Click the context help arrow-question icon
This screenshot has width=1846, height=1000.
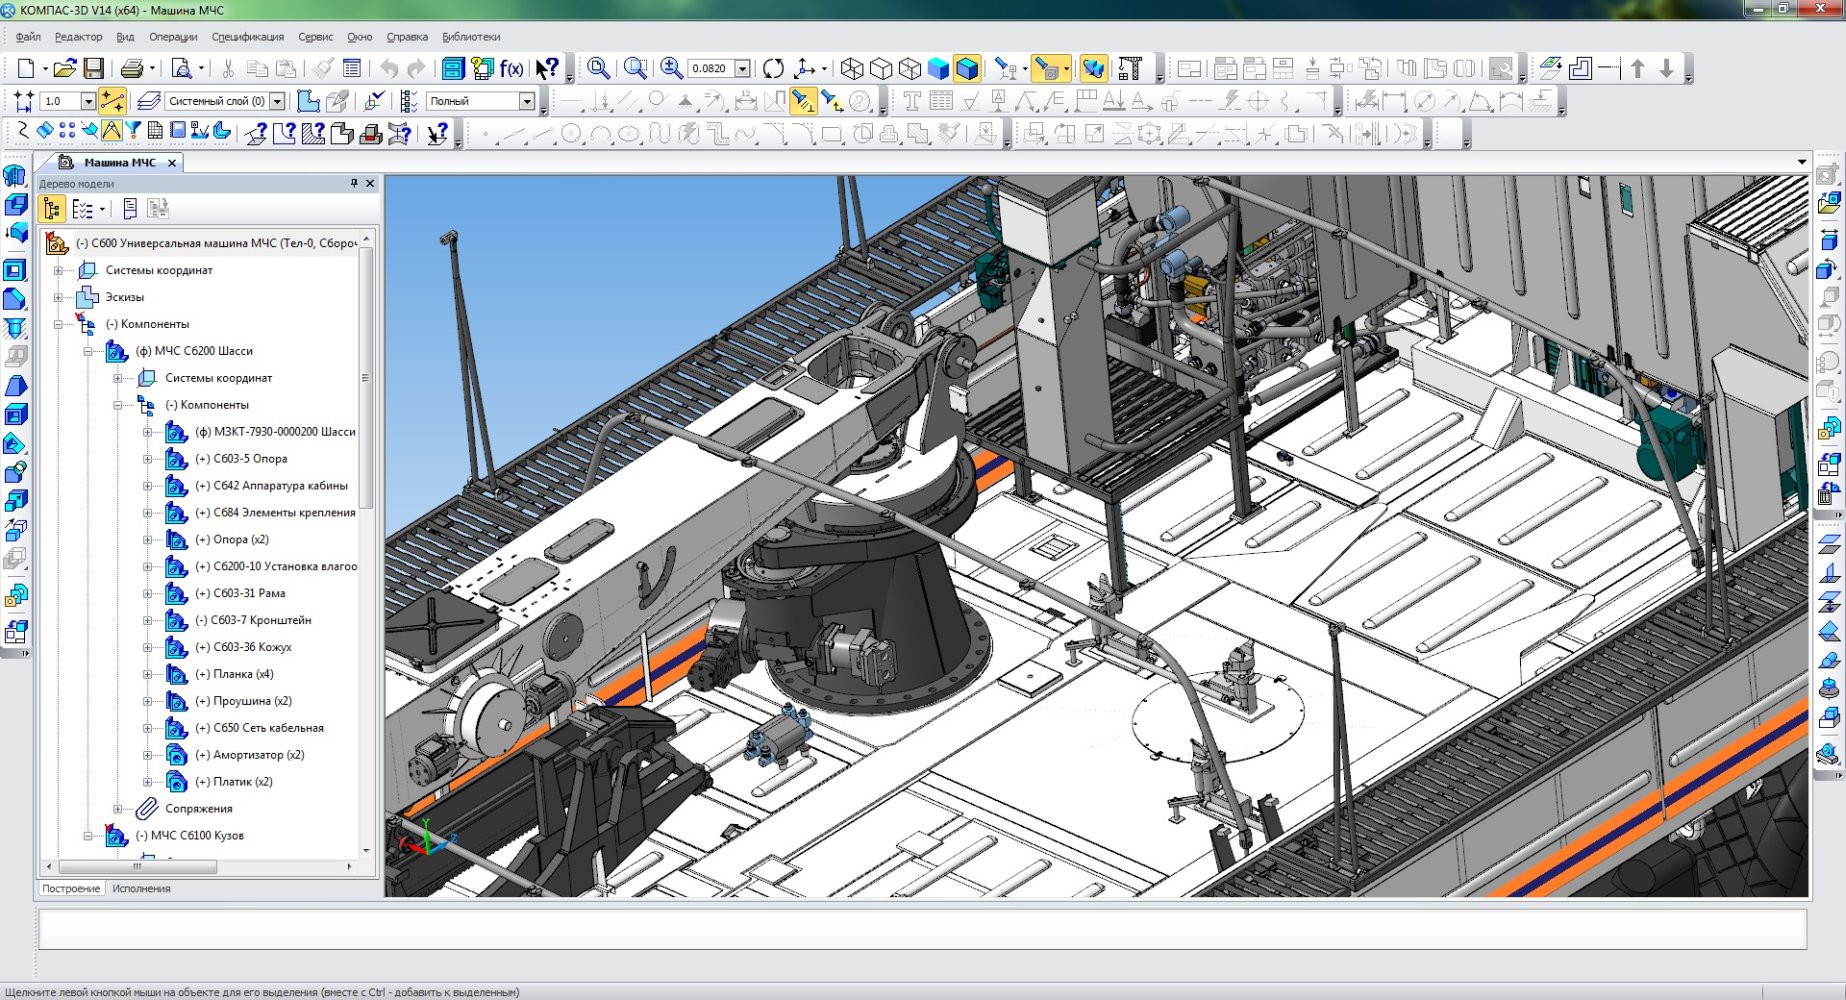click(x=546, y=69)
